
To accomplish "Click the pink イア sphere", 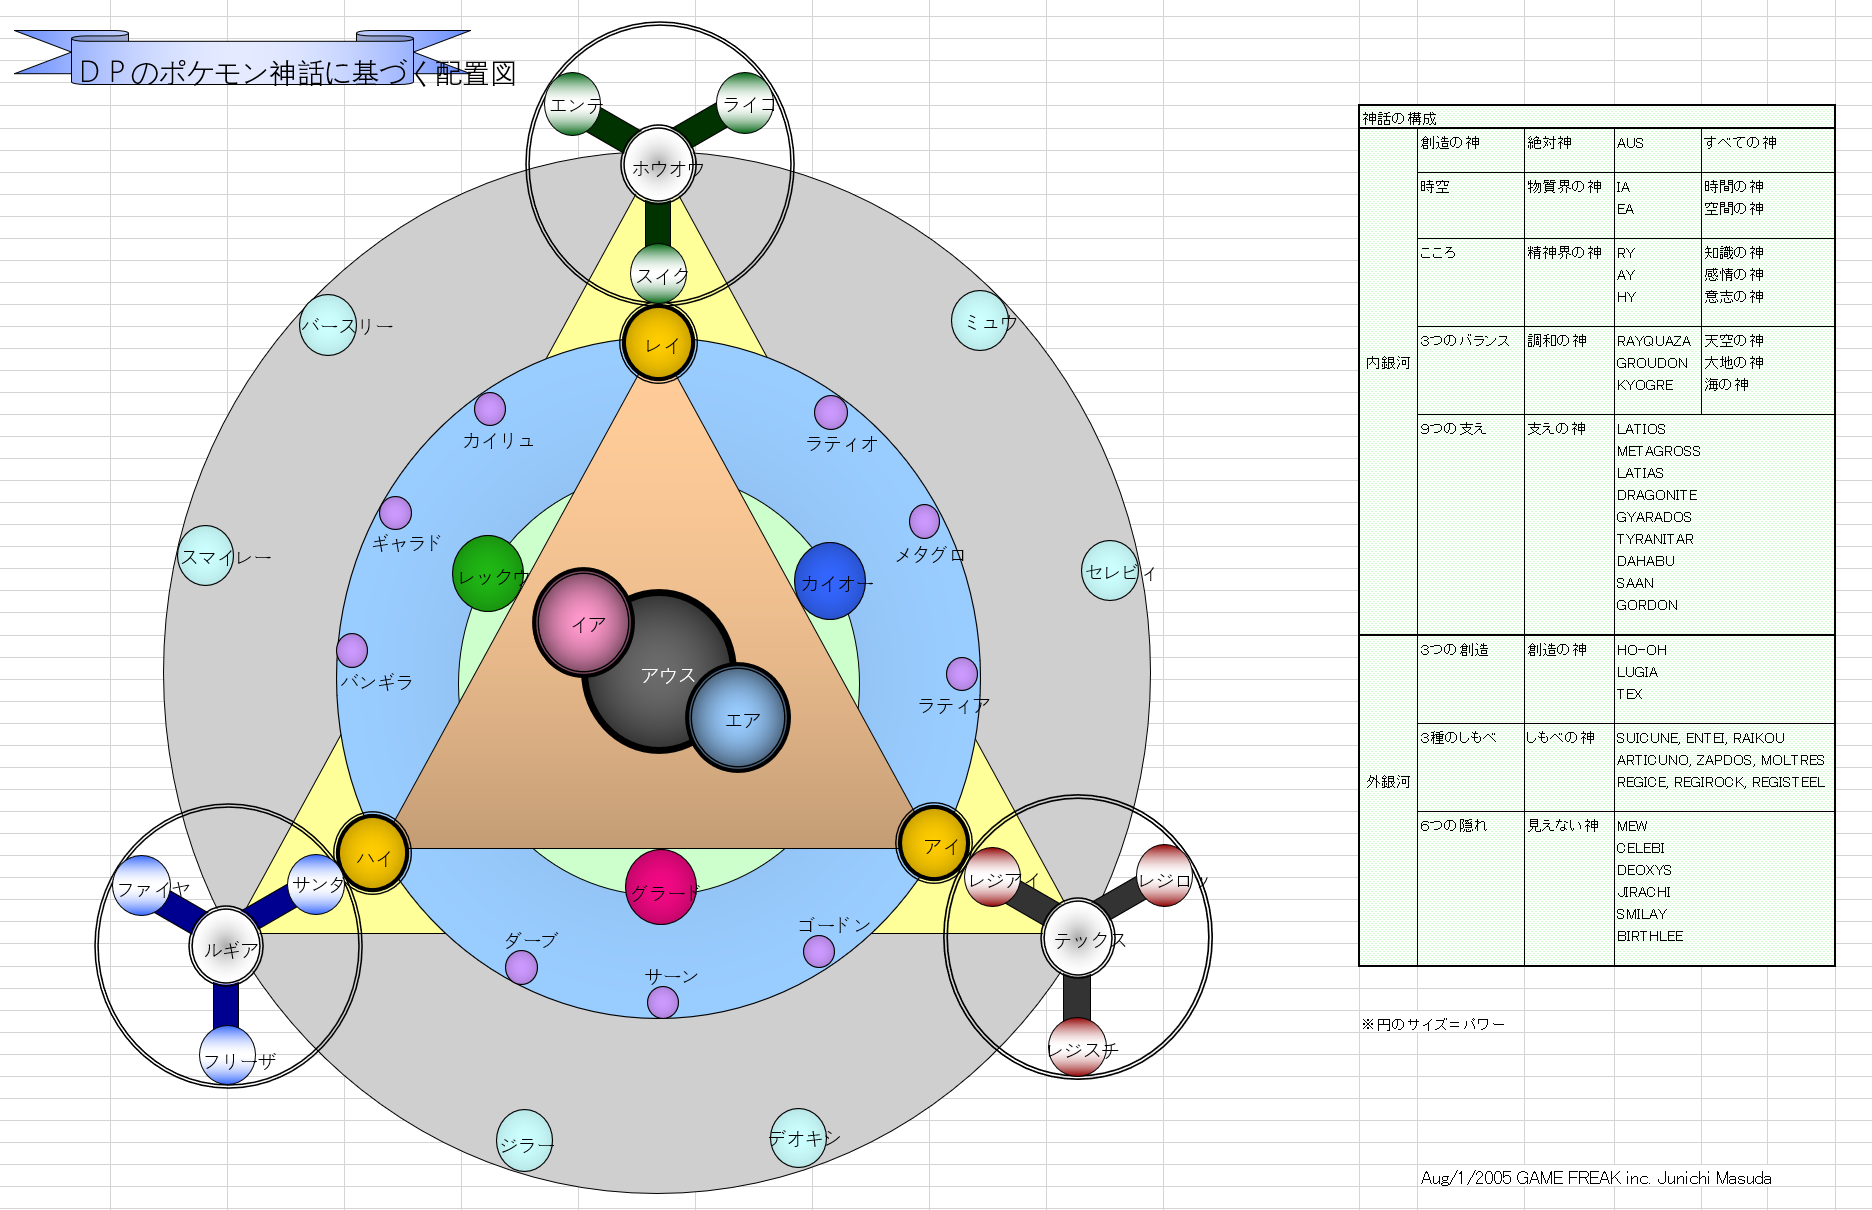I will coord(584,622).
